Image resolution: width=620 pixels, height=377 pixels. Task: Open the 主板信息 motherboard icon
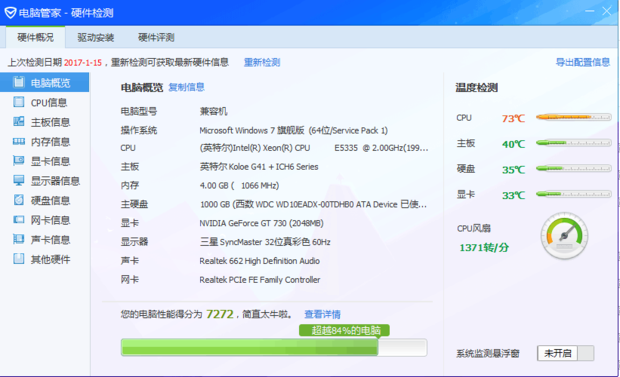(19, 121)
